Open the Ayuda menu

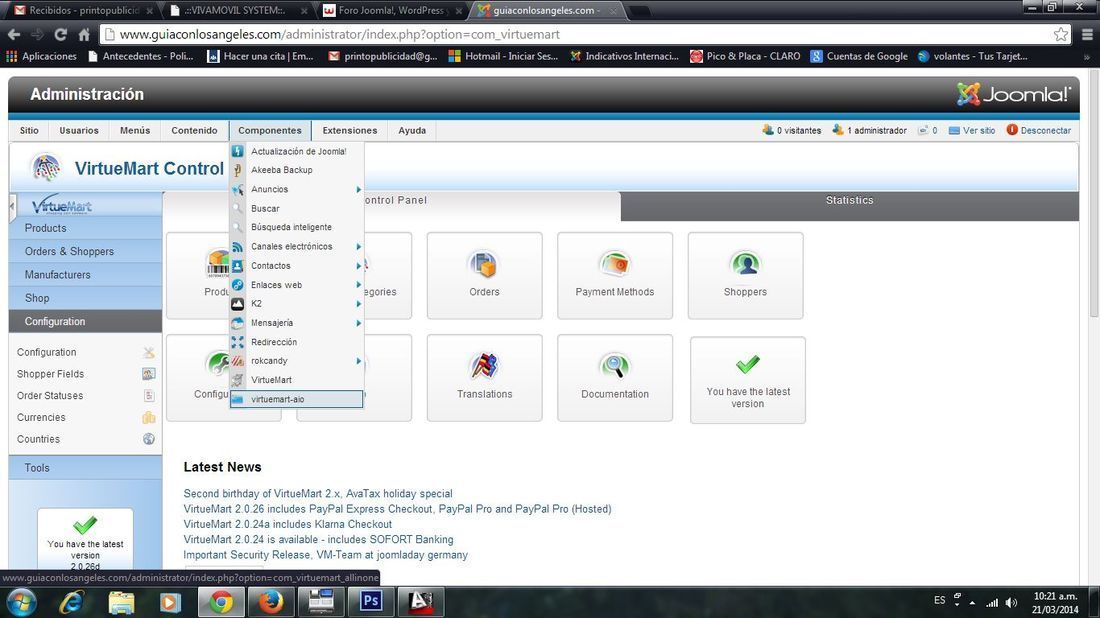click(x=412, y=130)
